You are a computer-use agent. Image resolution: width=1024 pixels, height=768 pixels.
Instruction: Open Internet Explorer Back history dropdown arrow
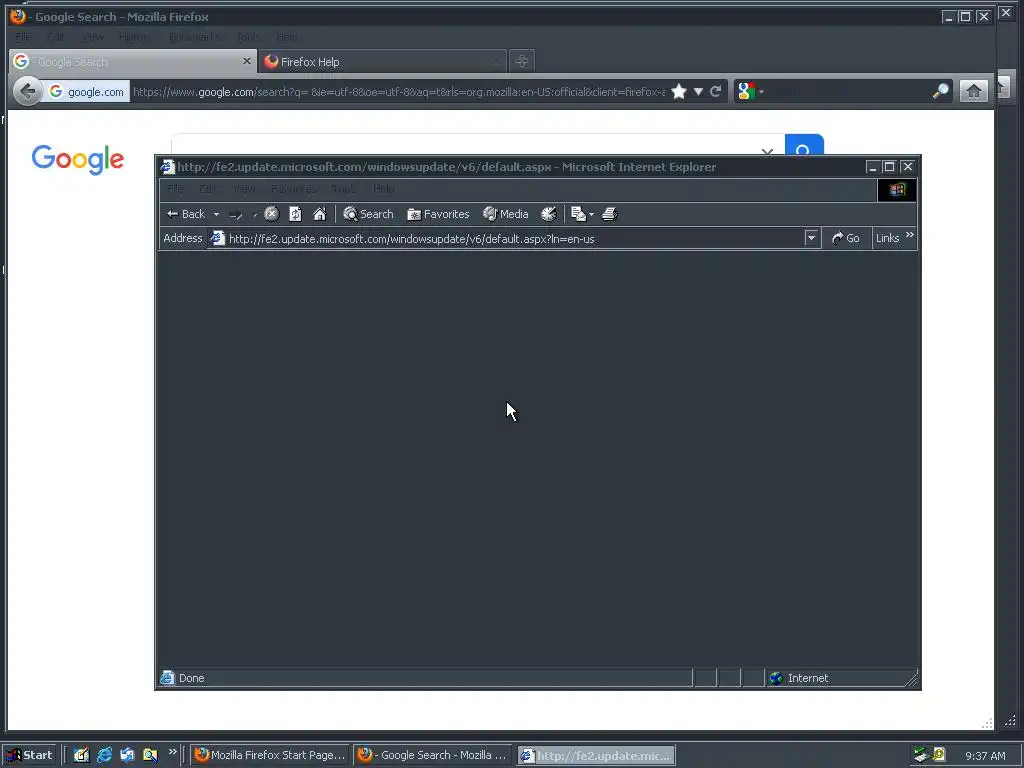[216, 214]
